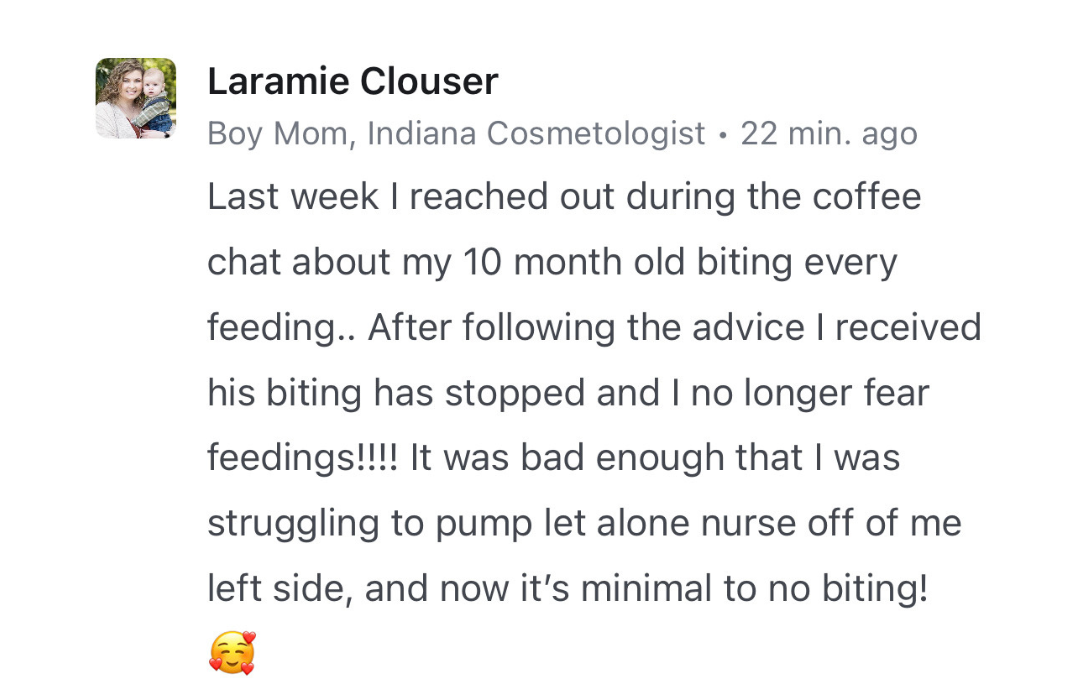Open Laramie Clouser's profile photo
This screenshot has height=700, width=1080.
135,98
